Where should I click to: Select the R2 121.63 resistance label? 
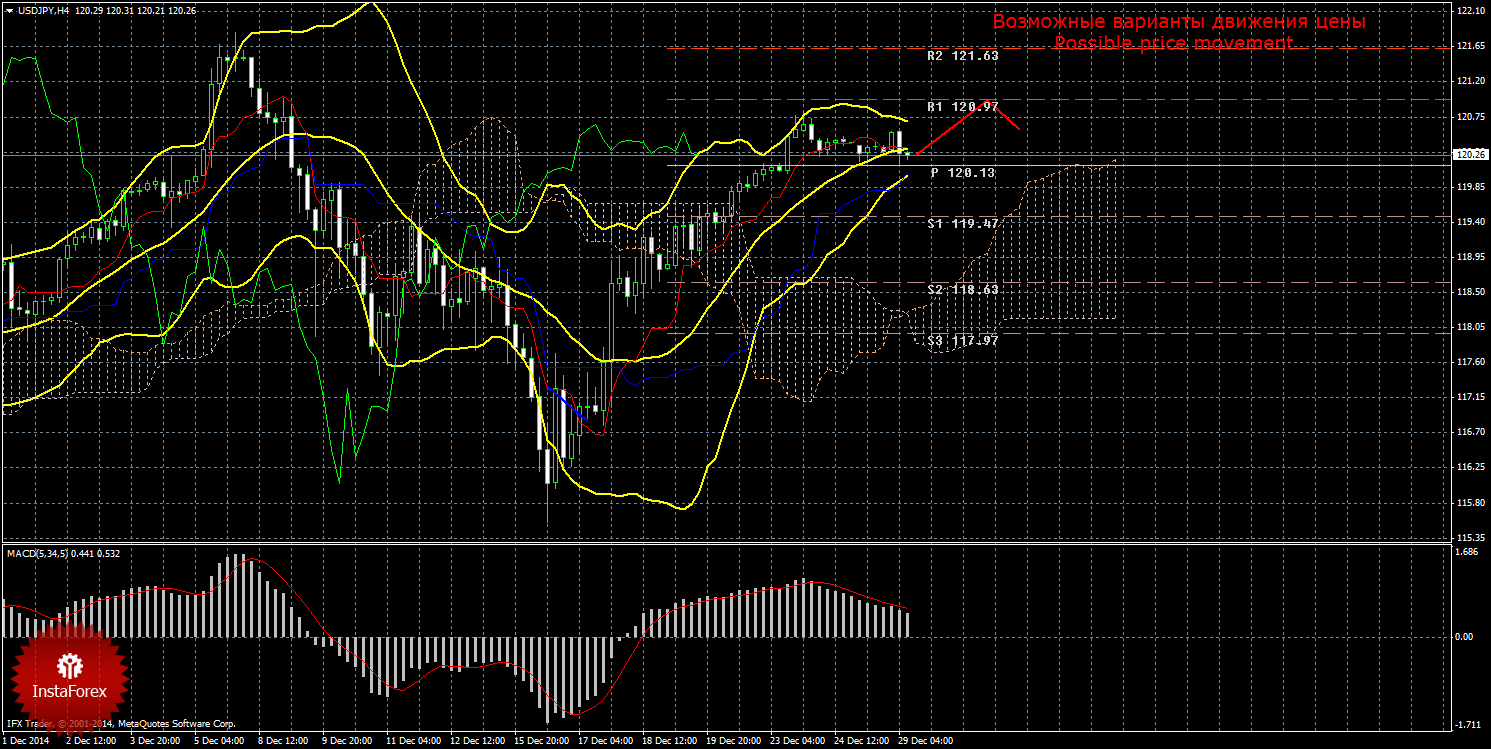pos(962,56)
